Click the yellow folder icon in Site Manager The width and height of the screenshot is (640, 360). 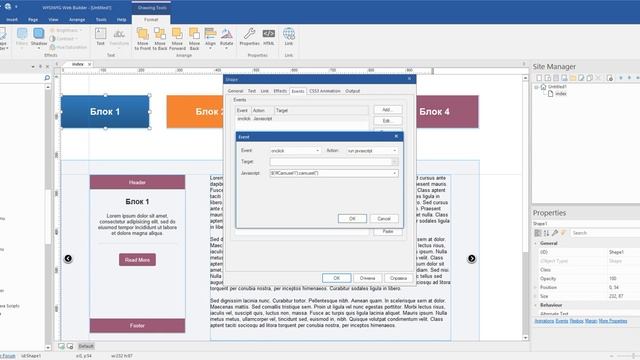point(573,78)
